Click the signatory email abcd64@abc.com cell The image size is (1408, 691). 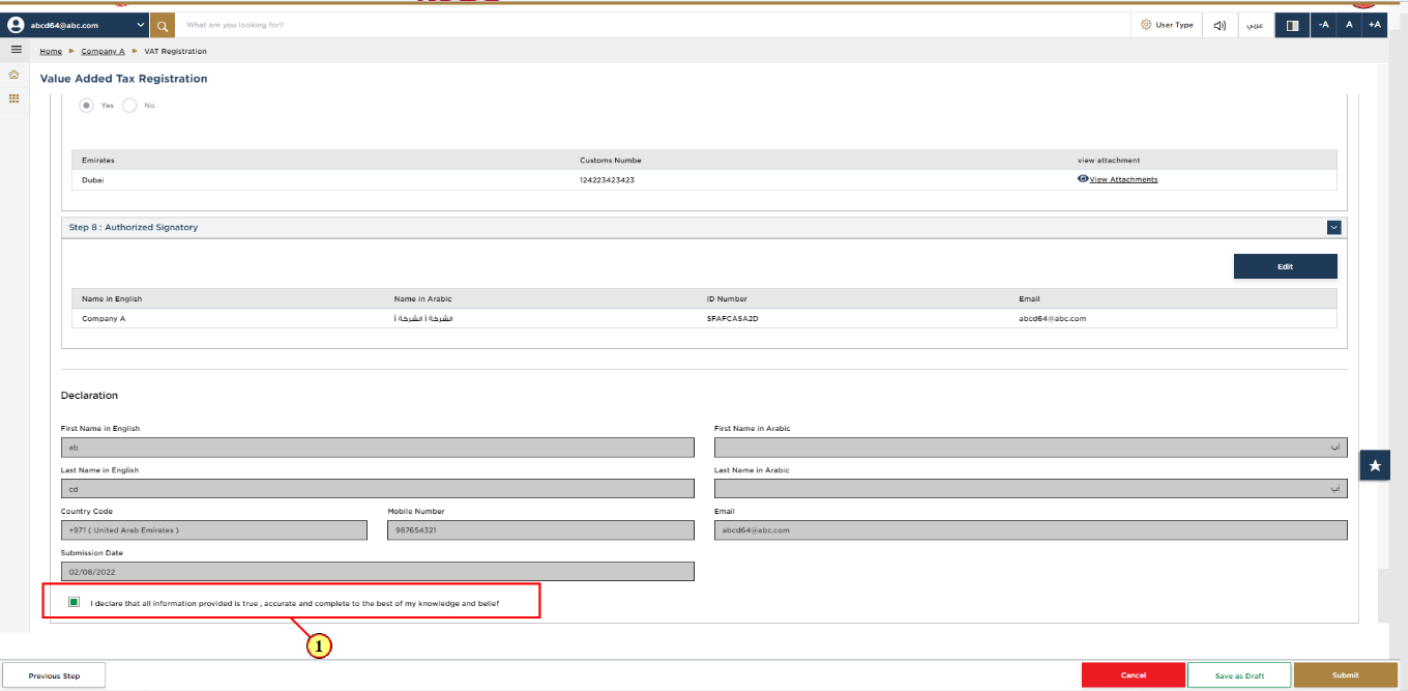pos(1052,319)
